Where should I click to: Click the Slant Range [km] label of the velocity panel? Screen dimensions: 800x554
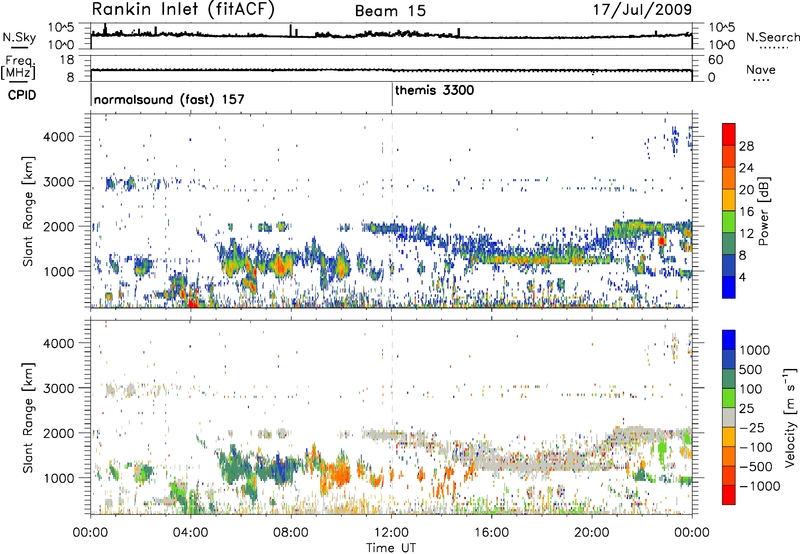pyautogui.click(x=28, y=417)
